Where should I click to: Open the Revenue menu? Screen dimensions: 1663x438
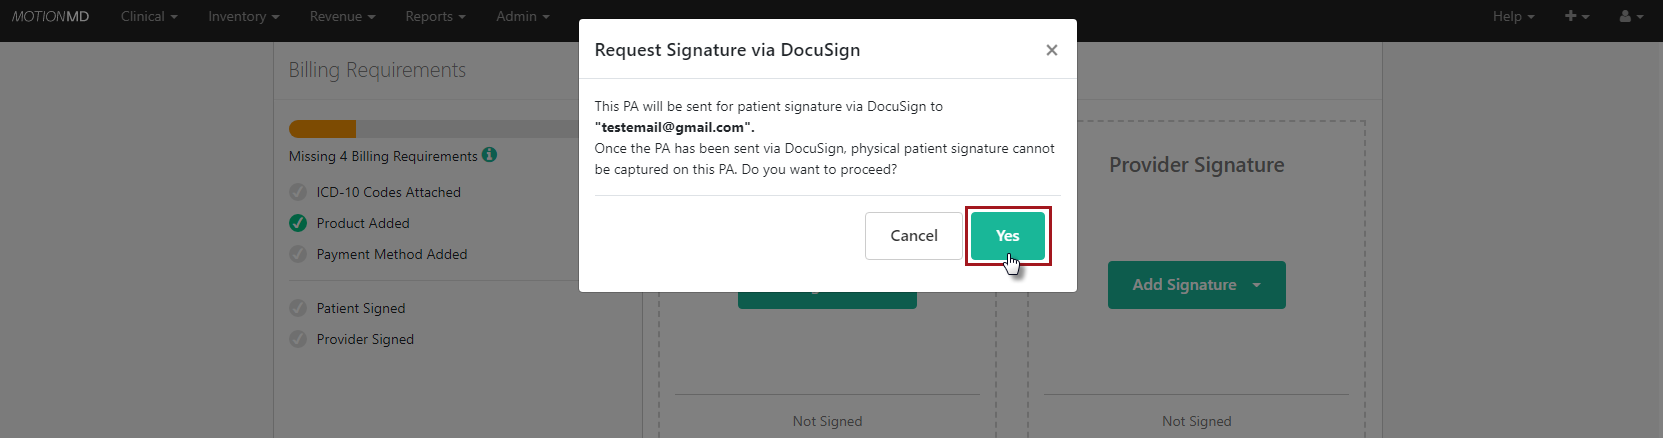pyautogui.click(x=342, y=16)
